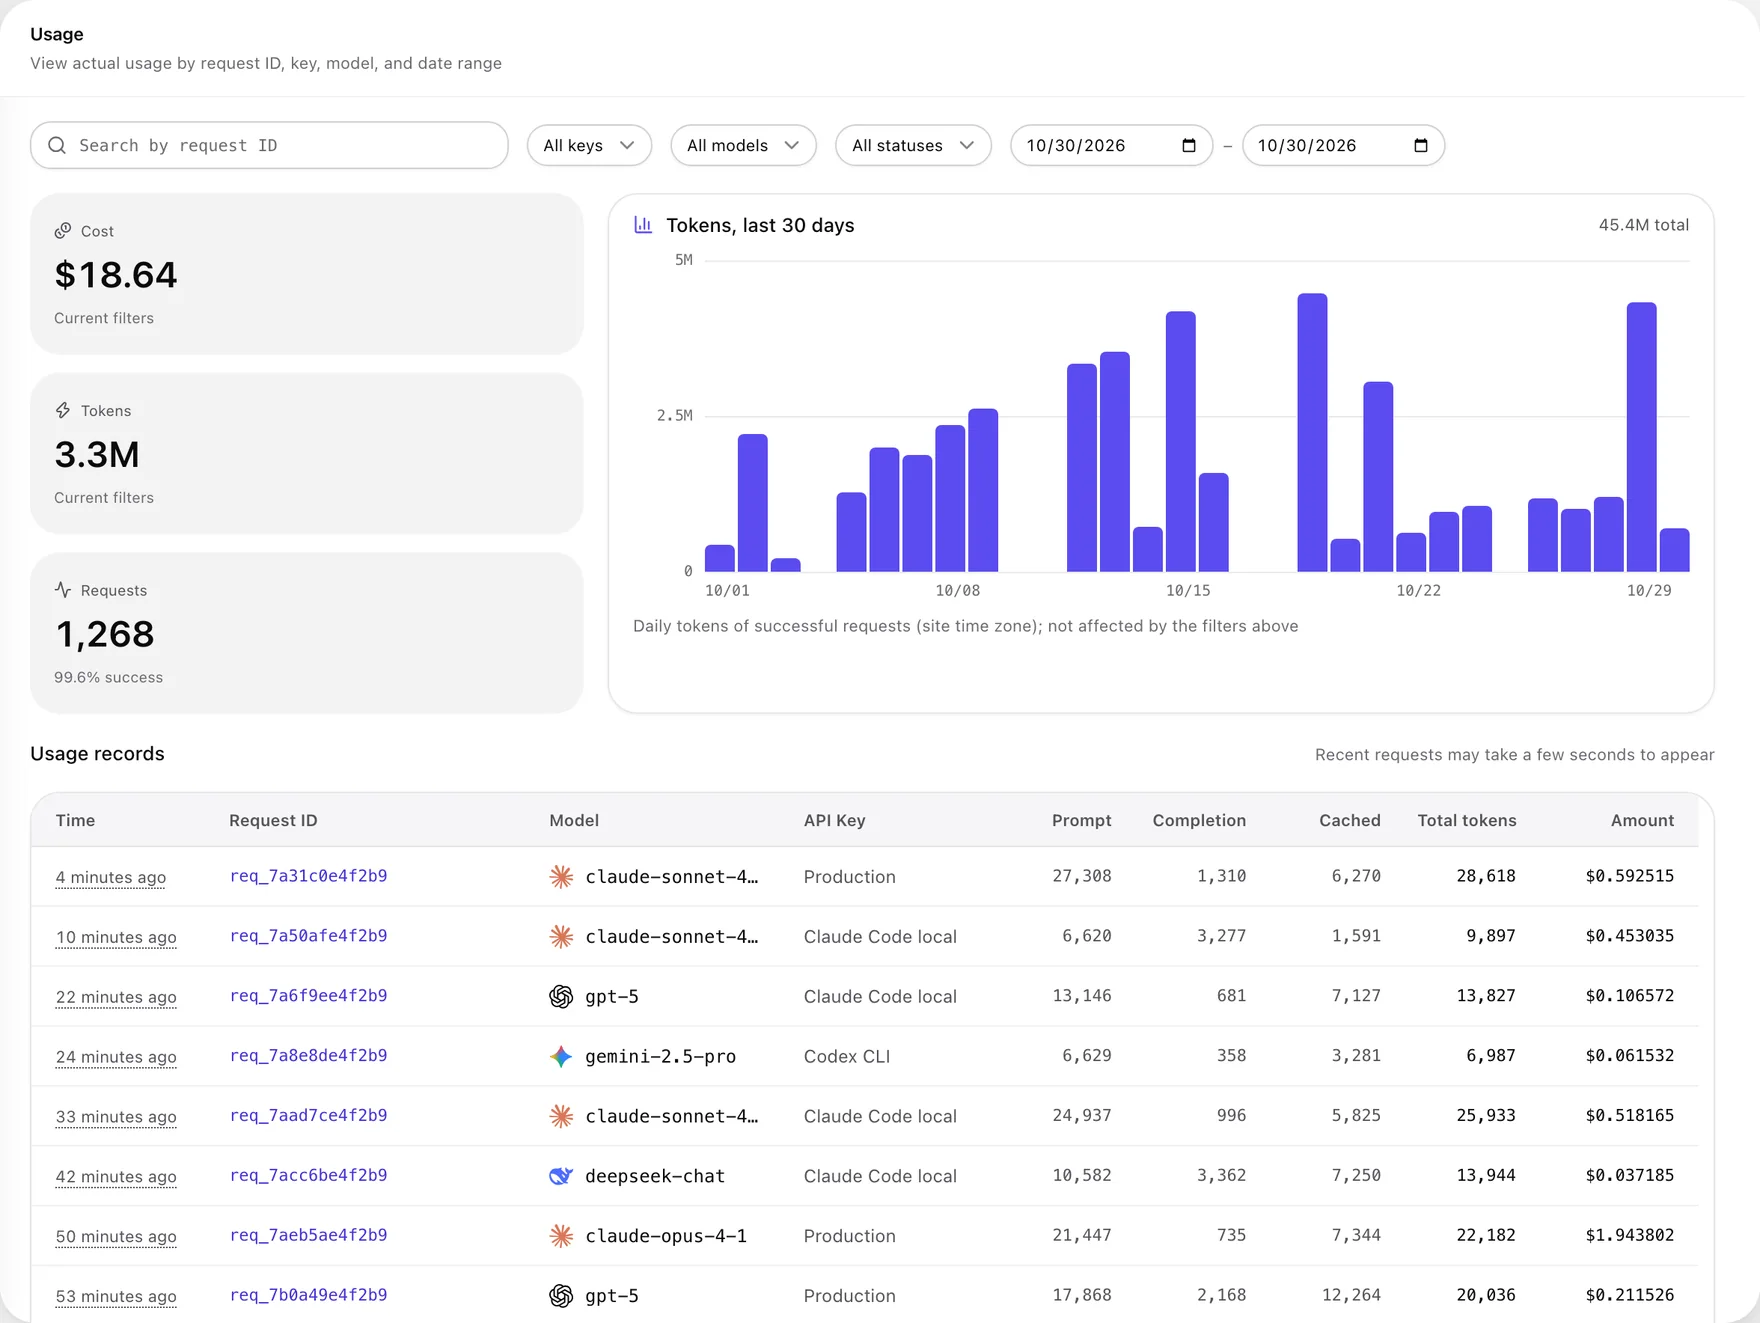
Task: Click Claude icon in req_7aad7ce4f2b9 row
Action: (x=561, y=1117)
